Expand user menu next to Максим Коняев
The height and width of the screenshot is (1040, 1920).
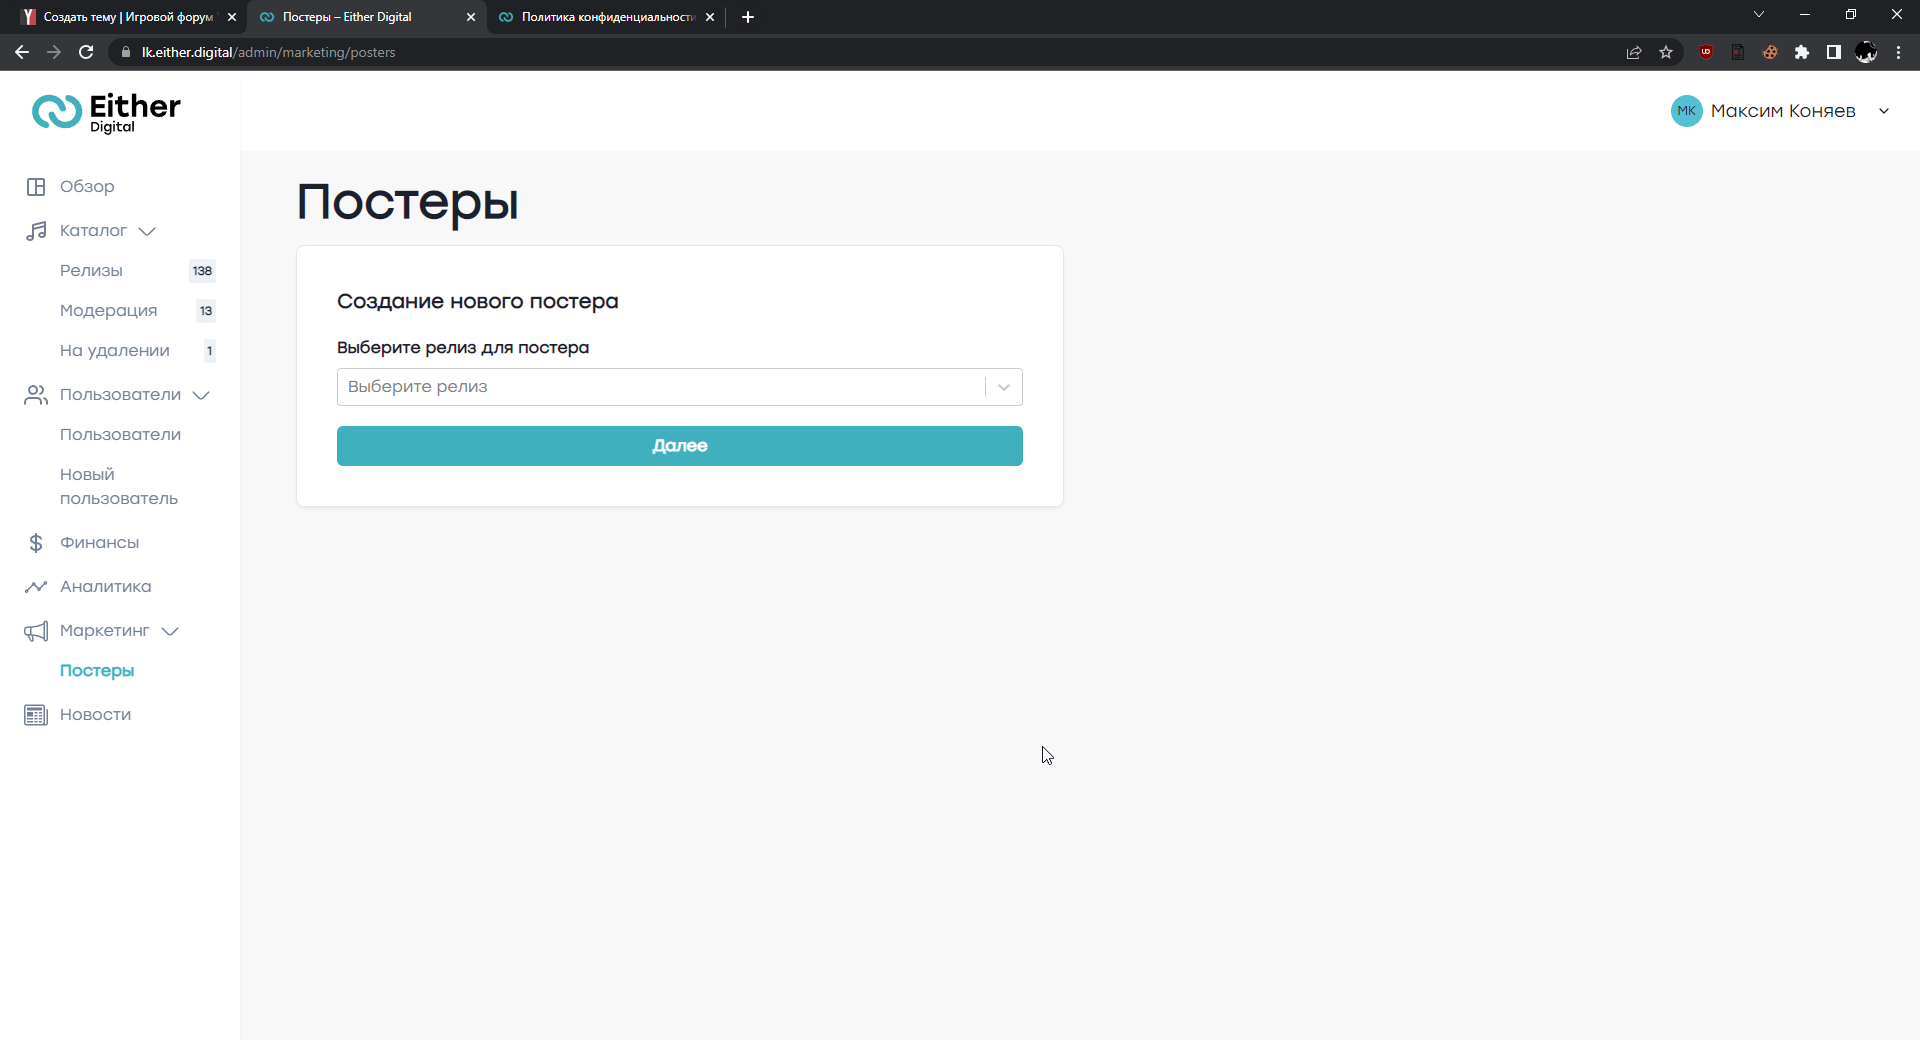(1884, 111)
